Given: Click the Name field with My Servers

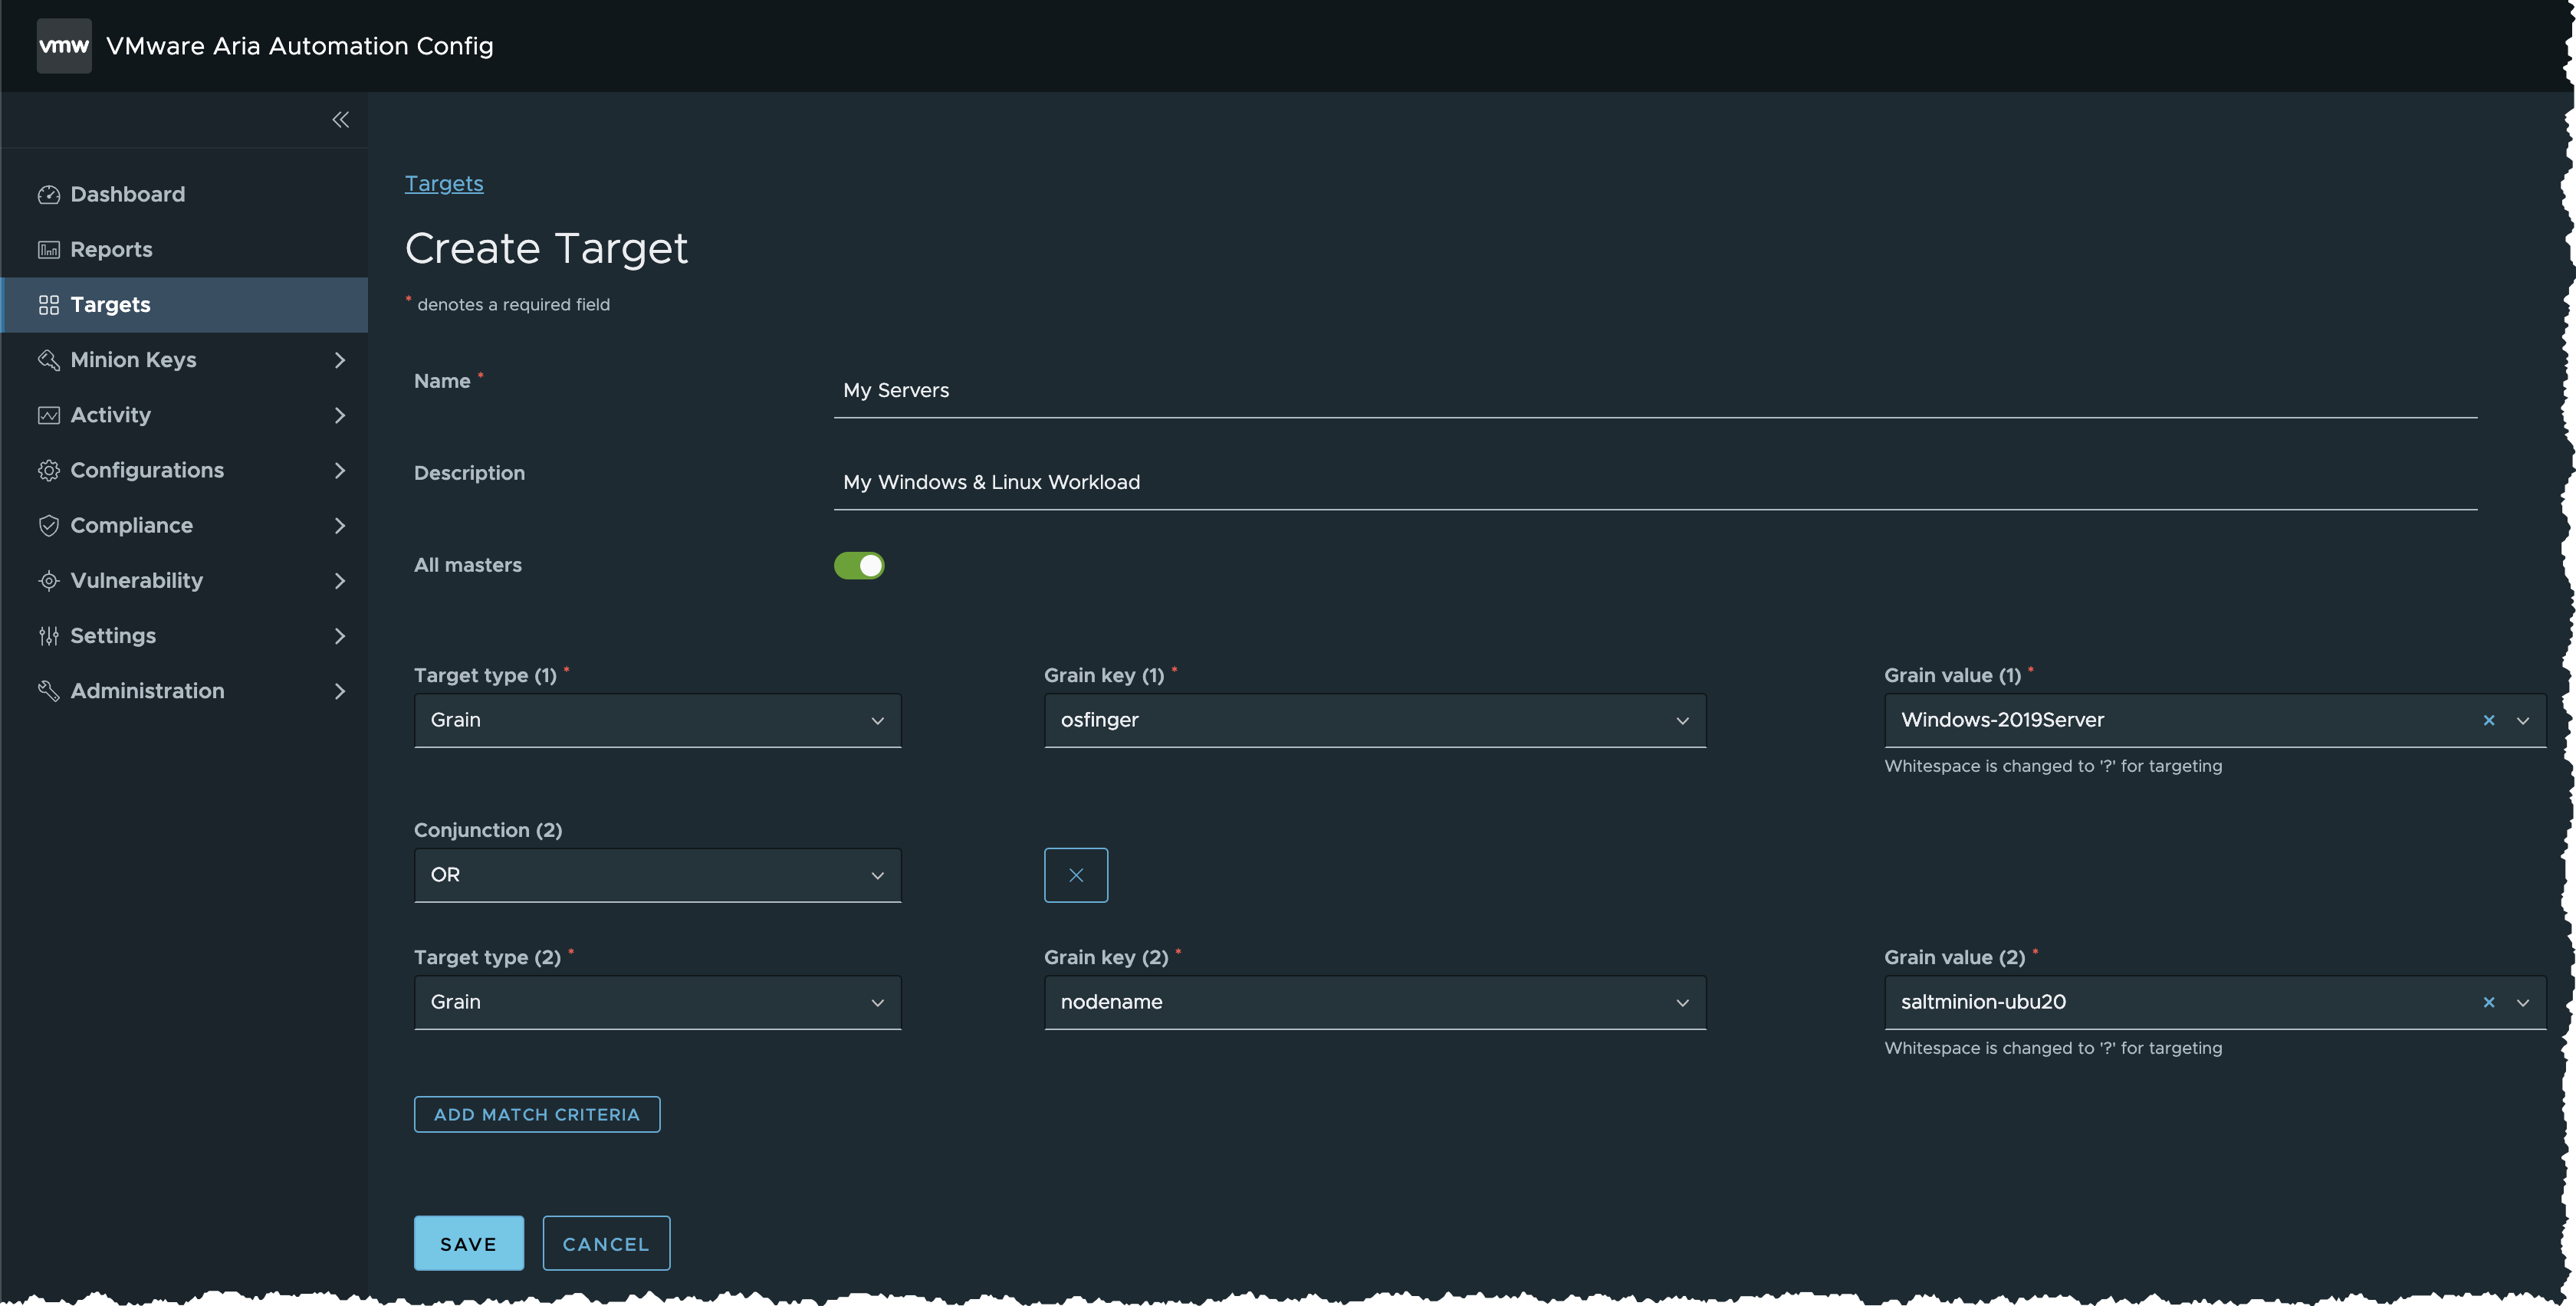Looking at the screenshot, I should tap(1655, 391).
